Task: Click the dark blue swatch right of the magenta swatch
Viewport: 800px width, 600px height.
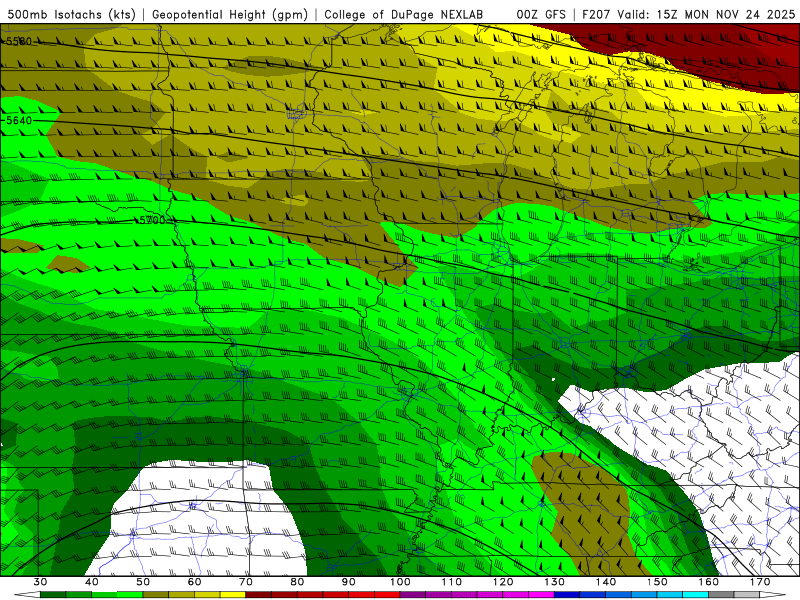Action: tap(567, 595)
